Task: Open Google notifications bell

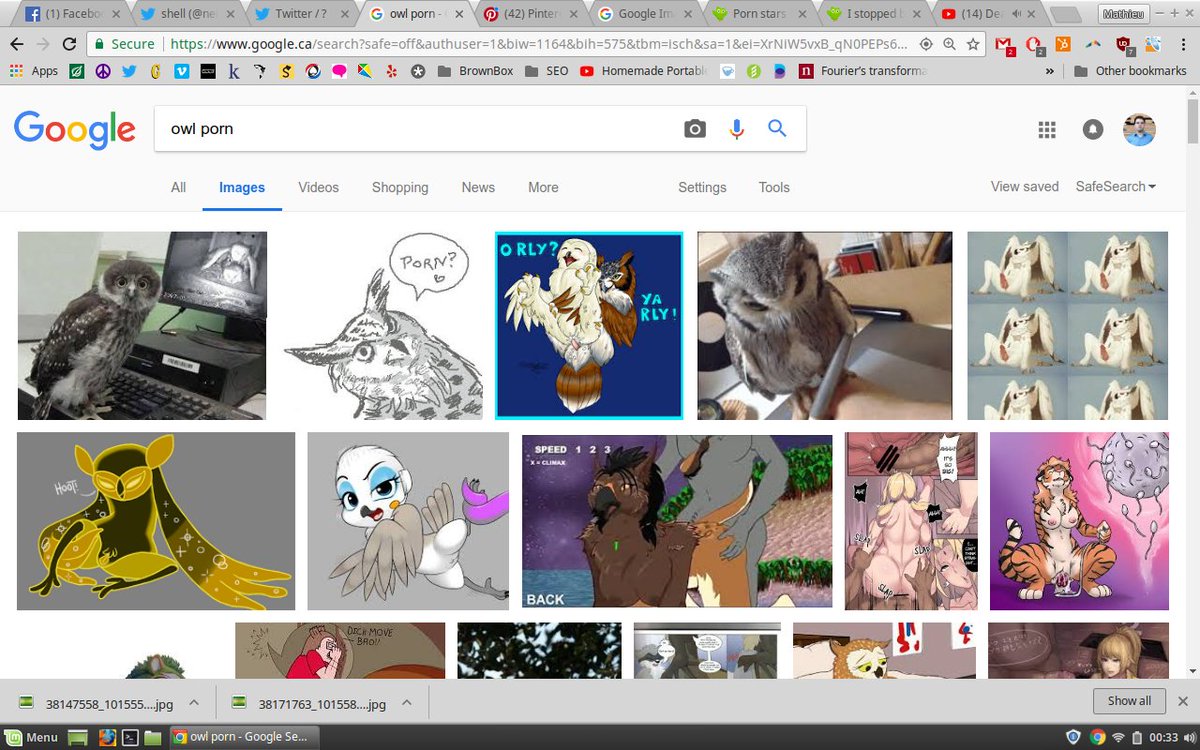Action: coord(1093,130)
